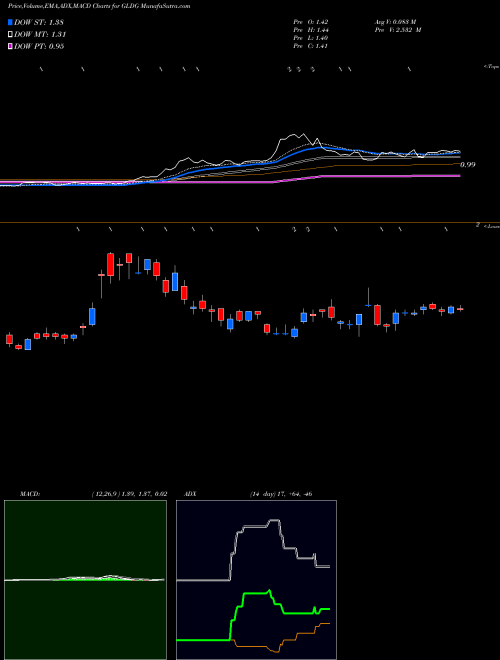Click the 'Pre O: 1.42' open value
Image resolution: width=500 pixels, height=660 pixels.
(x=311, y=22)
